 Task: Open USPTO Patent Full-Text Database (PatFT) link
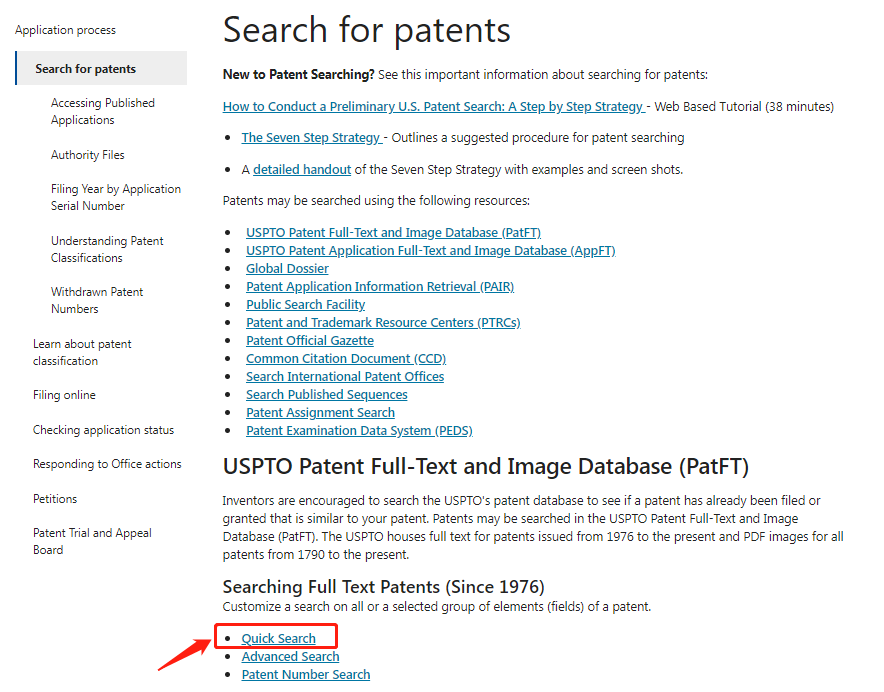tap(393, 233)
